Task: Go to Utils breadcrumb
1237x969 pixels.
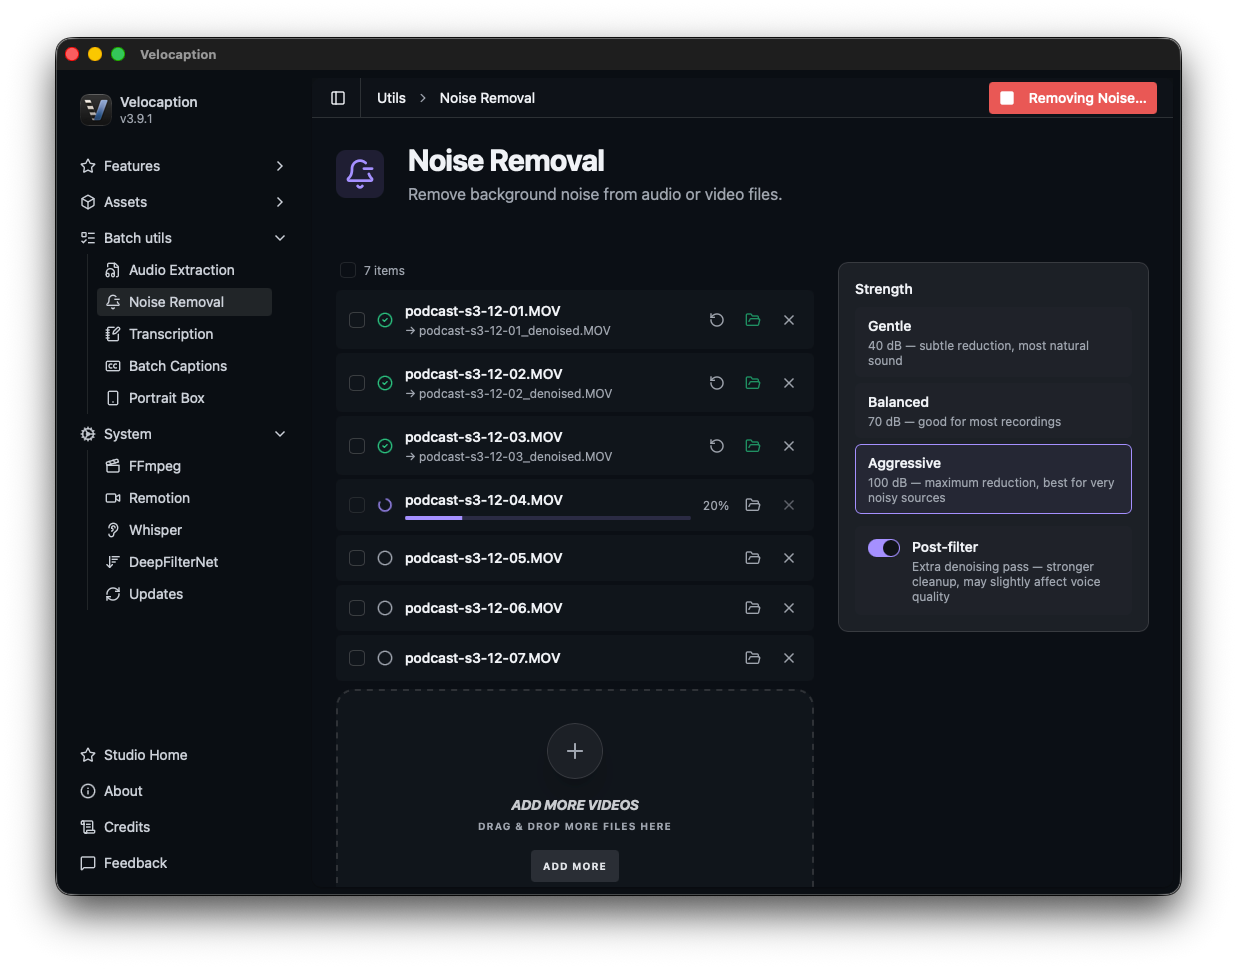Action: [x=391, y=98]
